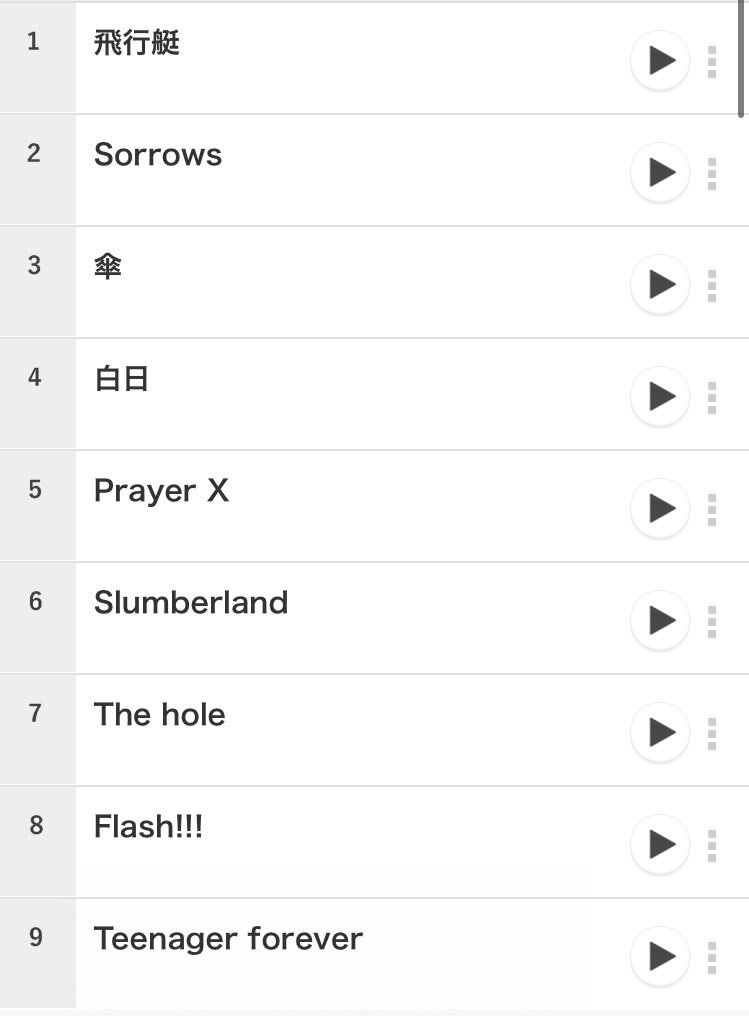
Task: Open more options for 飛行艇
Action: click(712, 62)
